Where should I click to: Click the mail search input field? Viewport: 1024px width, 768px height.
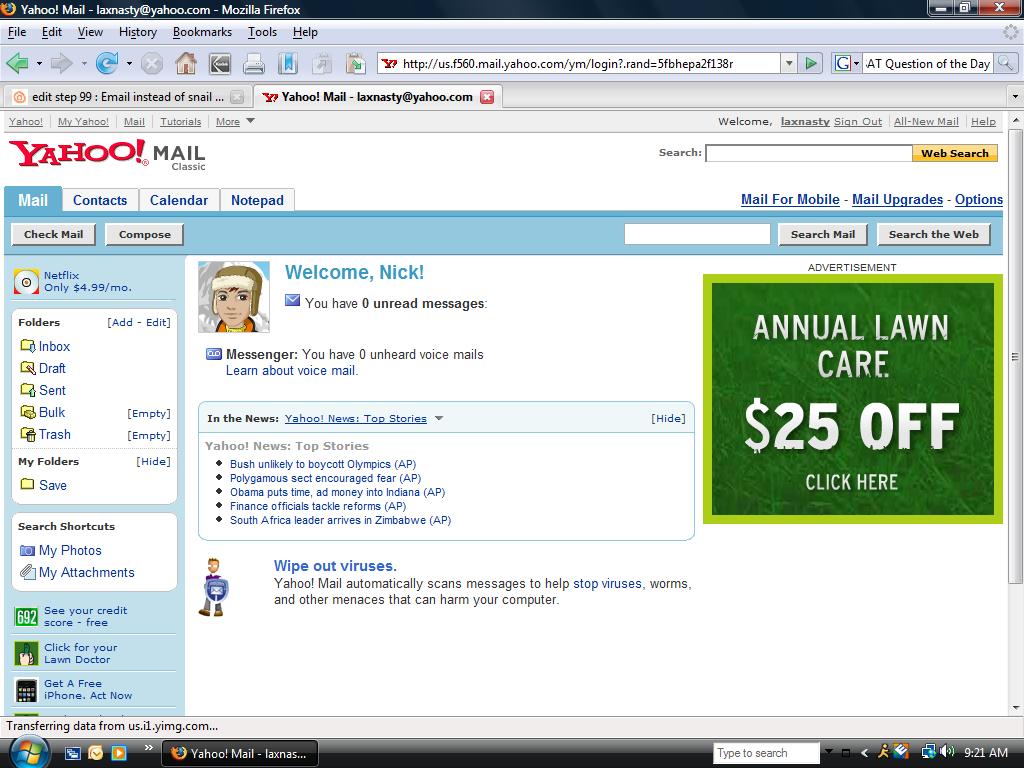[x=697, y=234]
